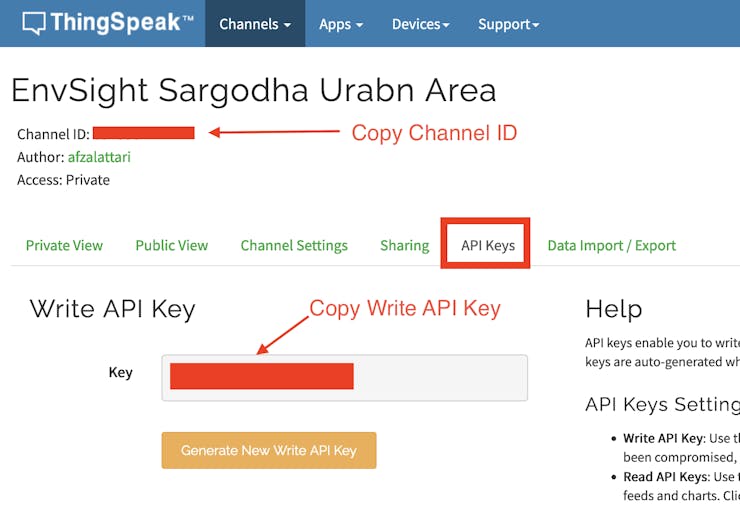
Task: Open the Data Import / Export tab
Action: 611,245
